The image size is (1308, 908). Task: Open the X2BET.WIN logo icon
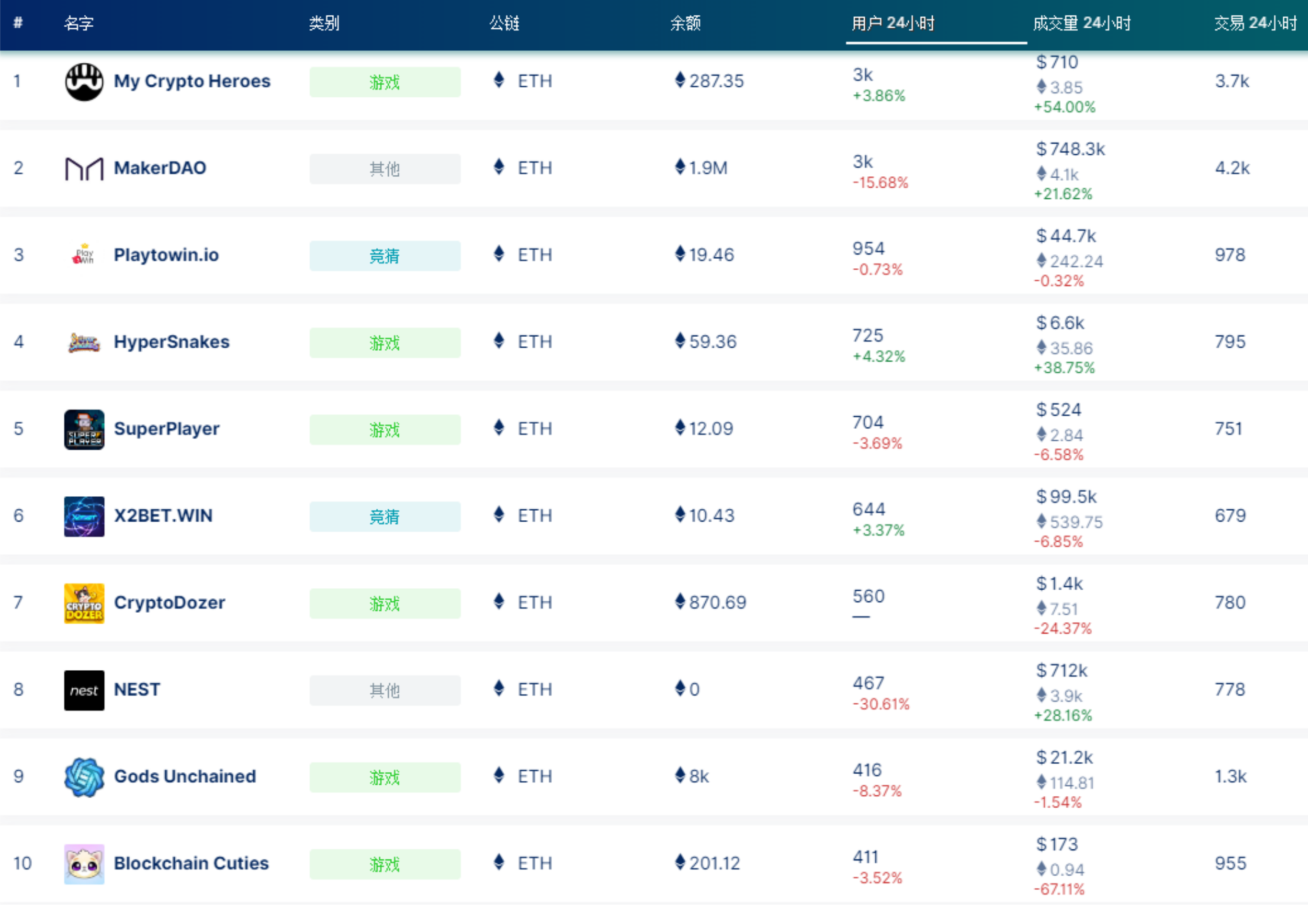tap(84, 516)
